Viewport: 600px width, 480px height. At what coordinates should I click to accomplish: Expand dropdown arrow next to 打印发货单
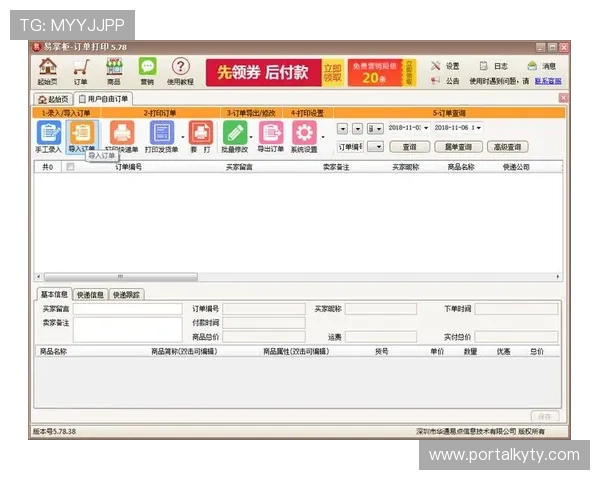point(183,137)
